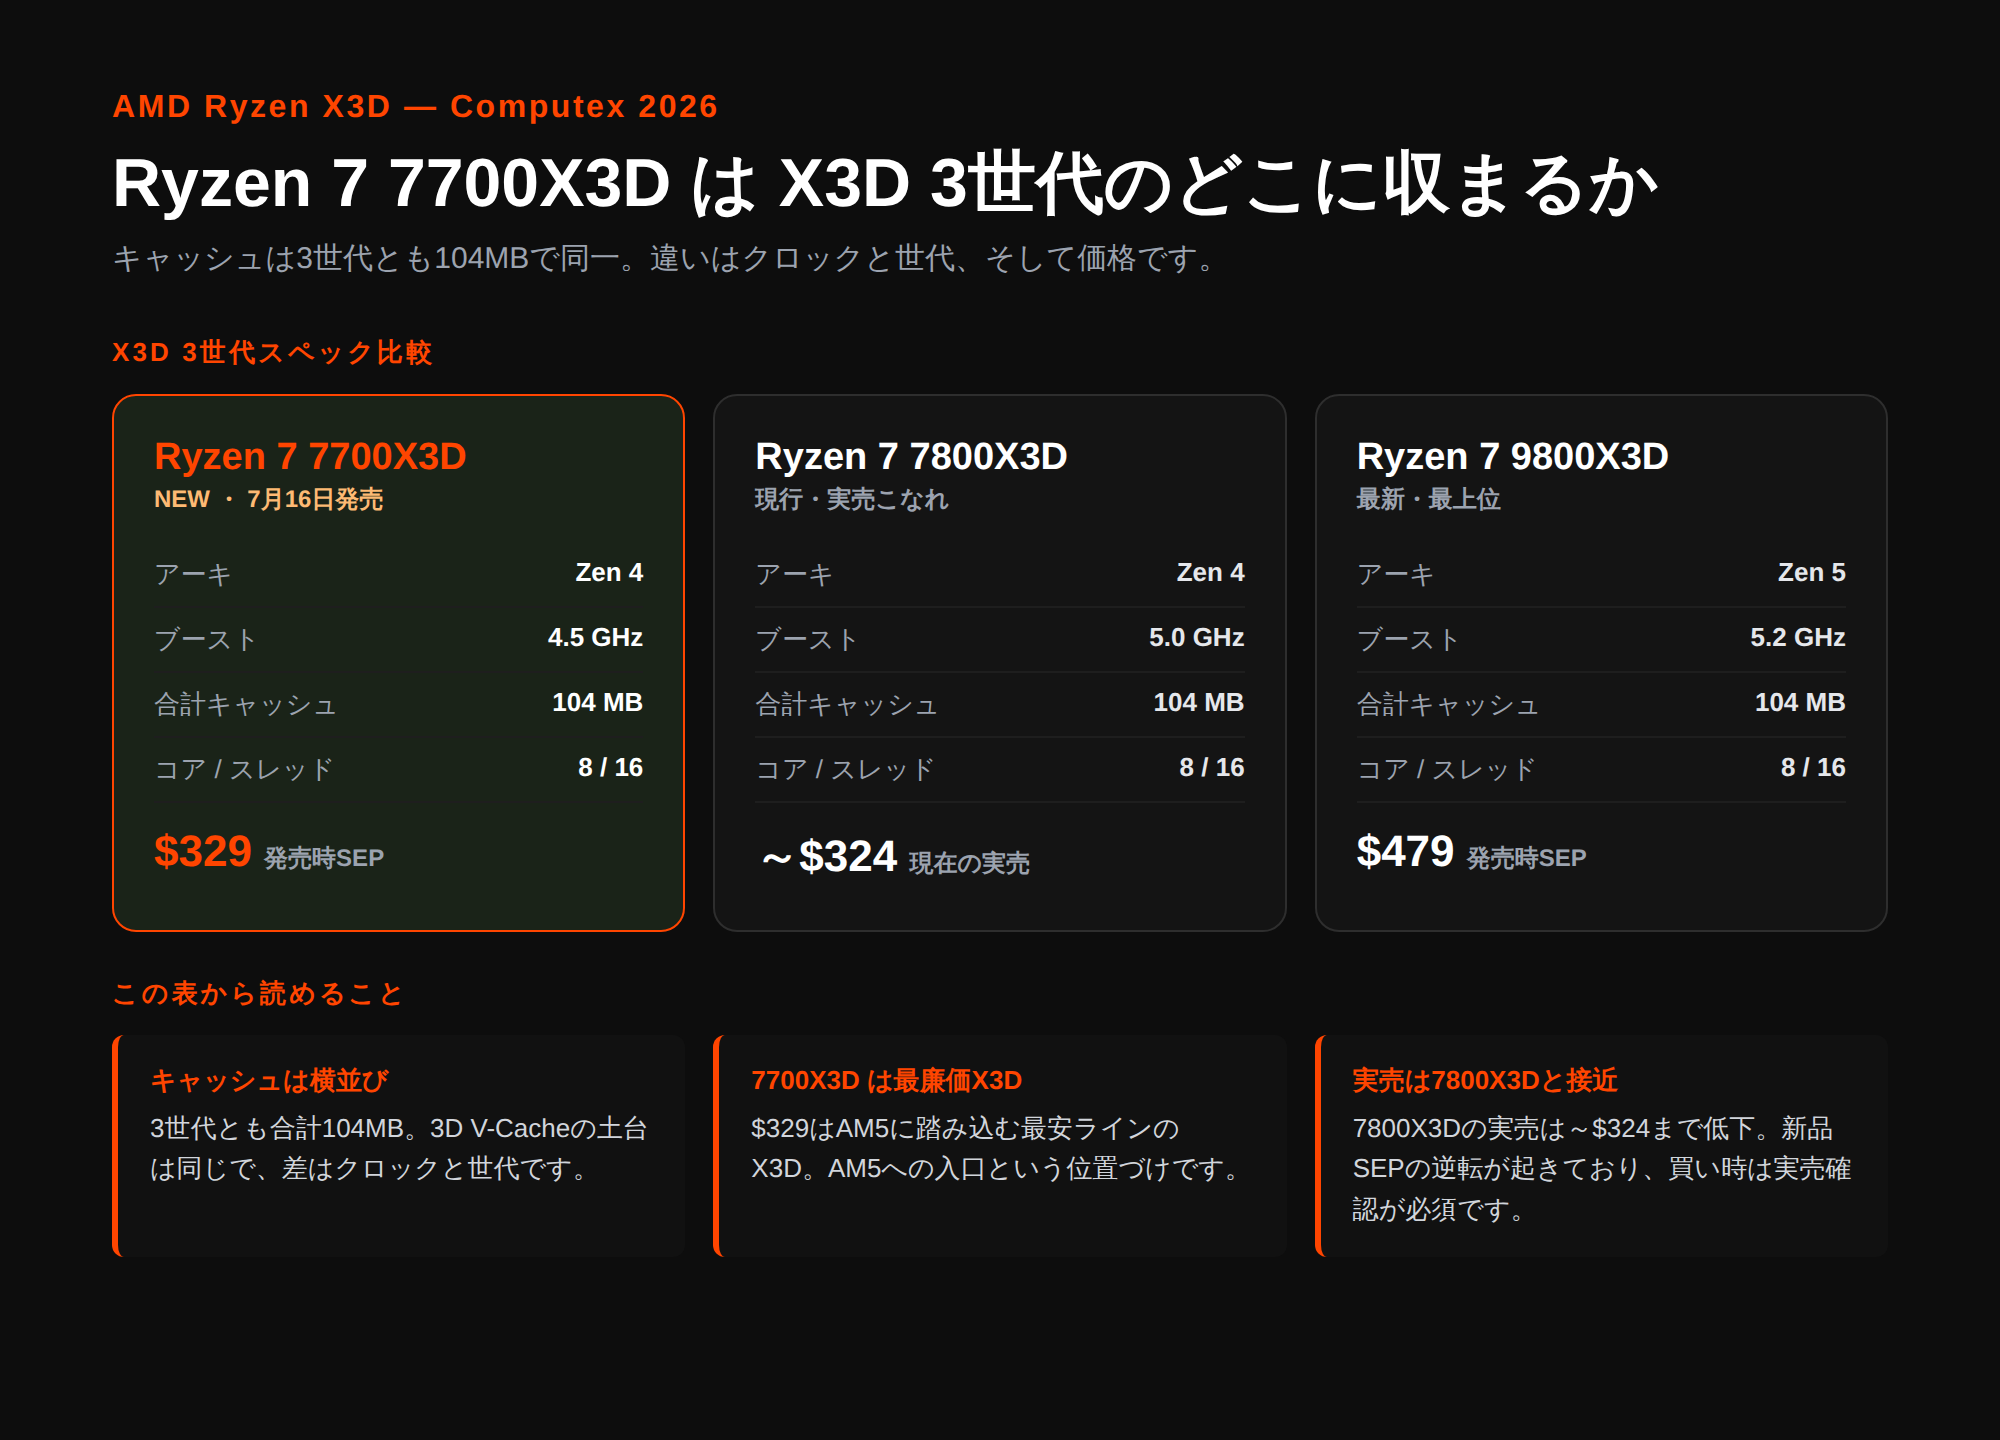This screenshot has height=1440, width=2000.
Task: Click the subtitle starting with 'キャッシュは3世代とも104MBで同一'
Action: tap(666, 259)
